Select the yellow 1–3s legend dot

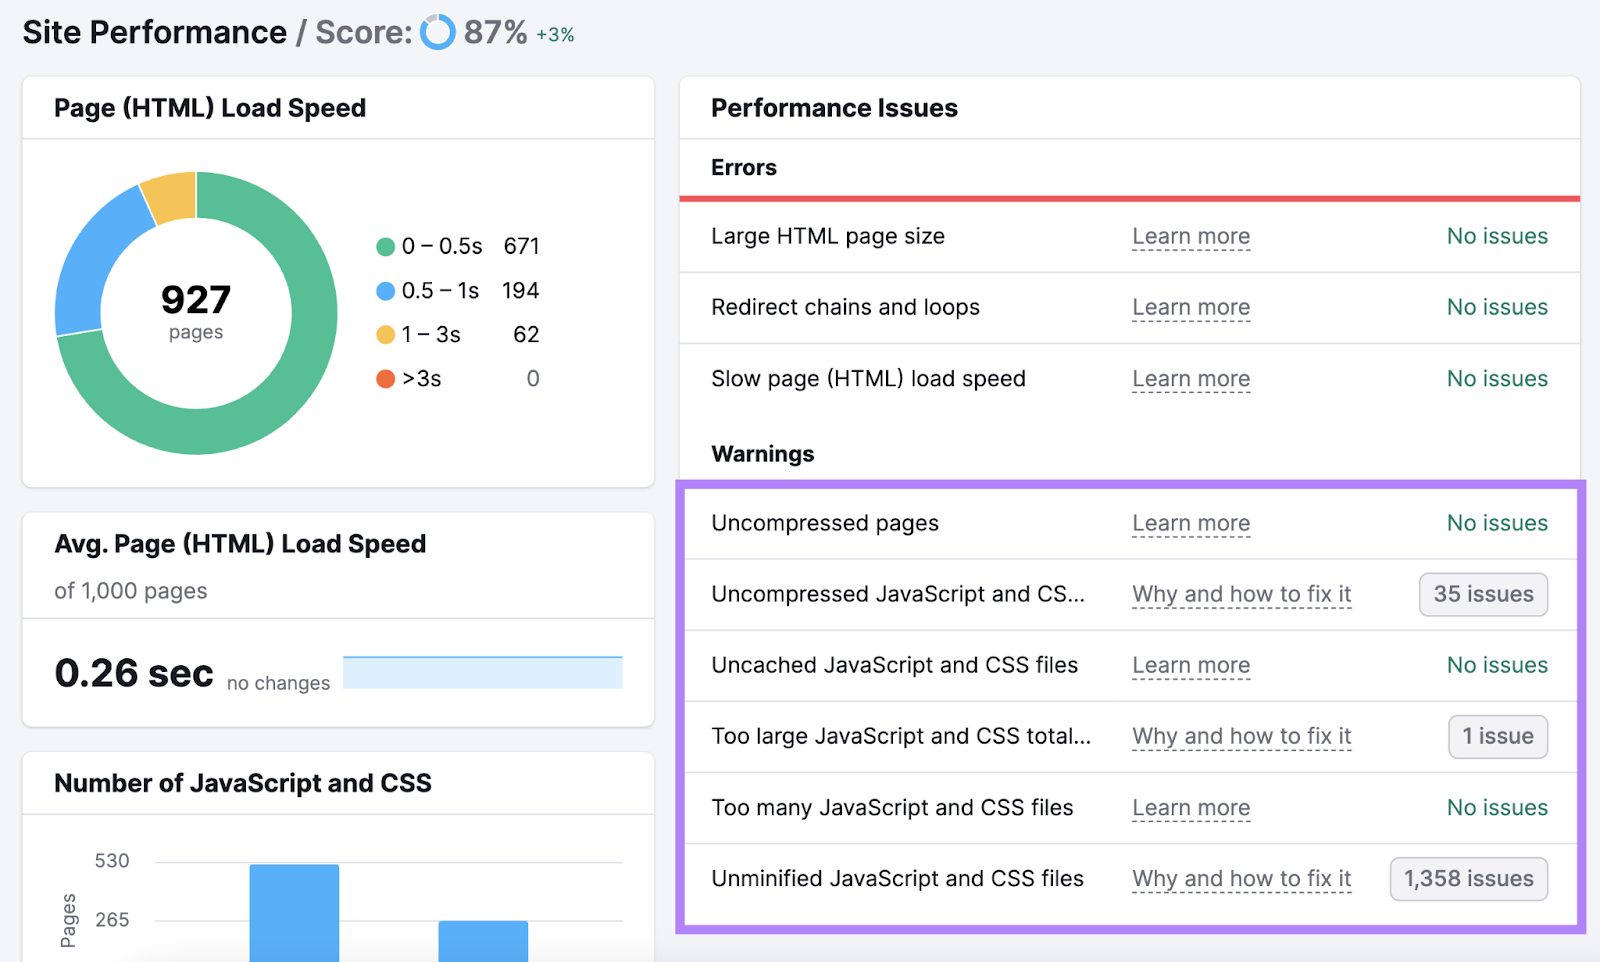click(x=385, y=334)
